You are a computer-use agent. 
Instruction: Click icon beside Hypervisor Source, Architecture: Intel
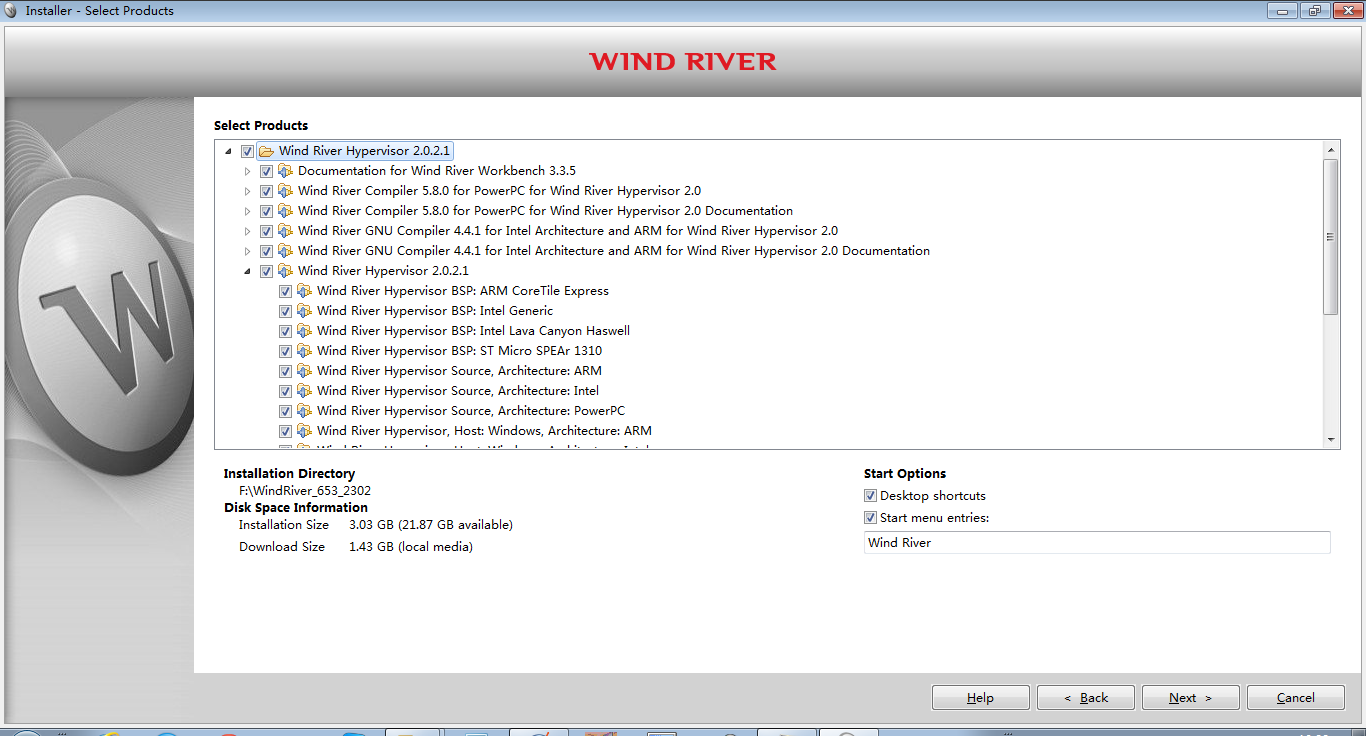pyautogui.click(x=304, y=391)
